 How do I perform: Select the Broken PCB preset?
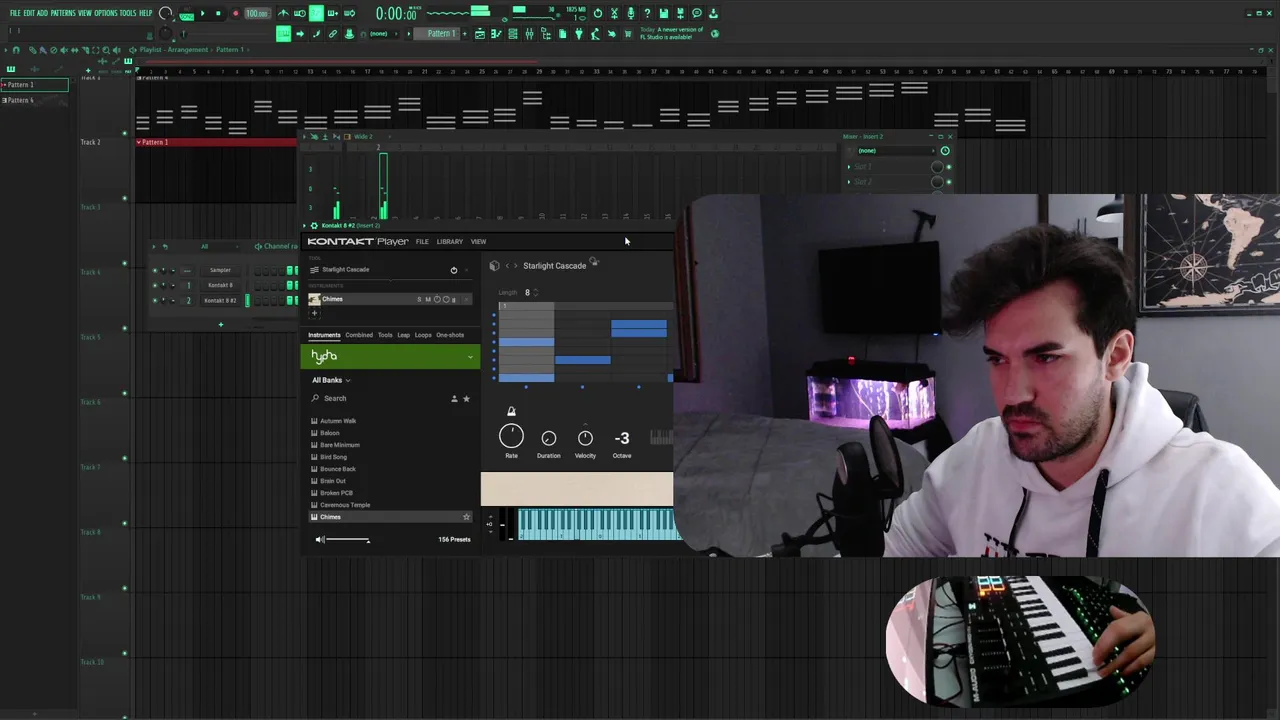point(336,493)
